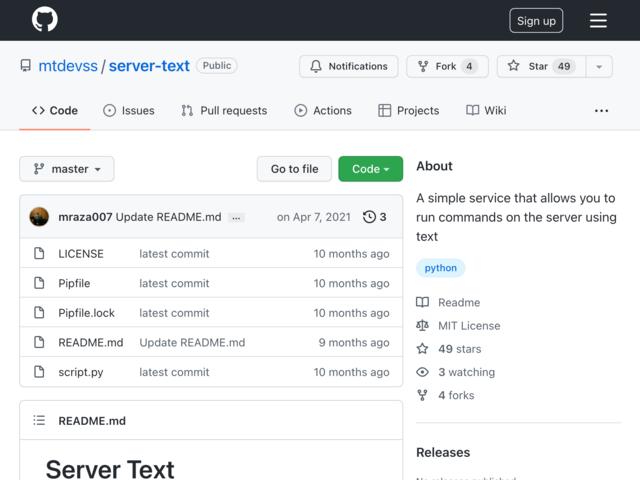Screen dimensions: 640x480
Task: Click Update README.md commit message in README.md row
Action: 192,342
